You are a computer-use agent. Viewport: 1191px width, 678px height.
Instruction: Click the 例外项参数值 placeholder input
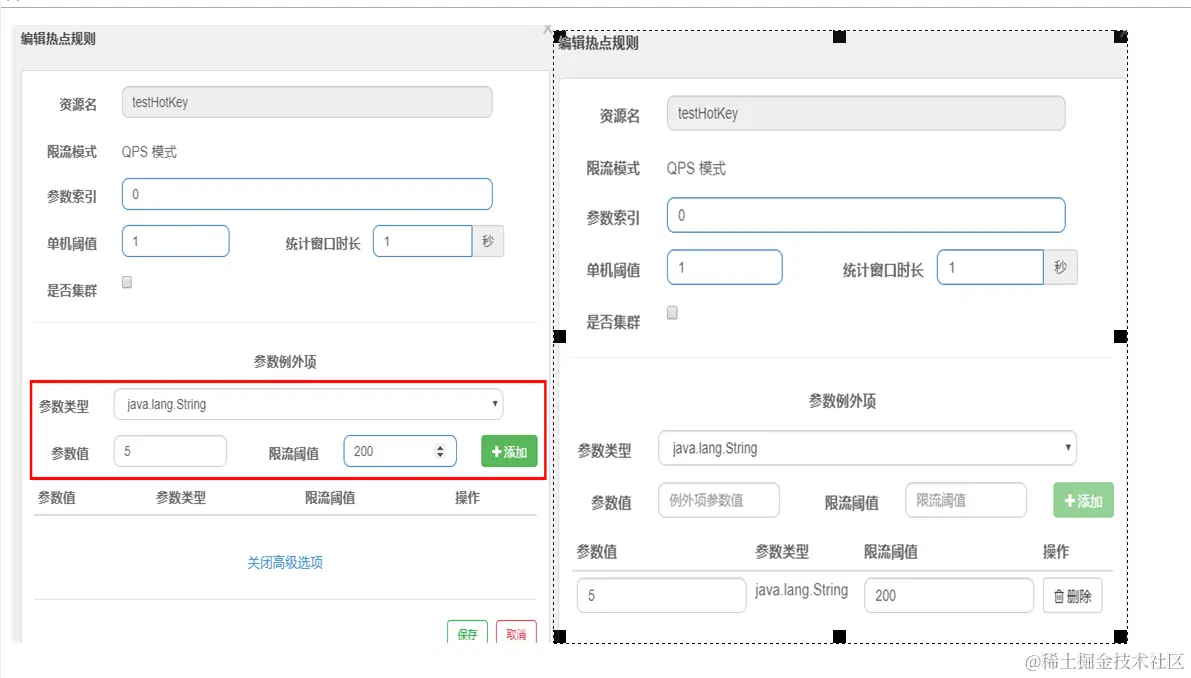719,500
